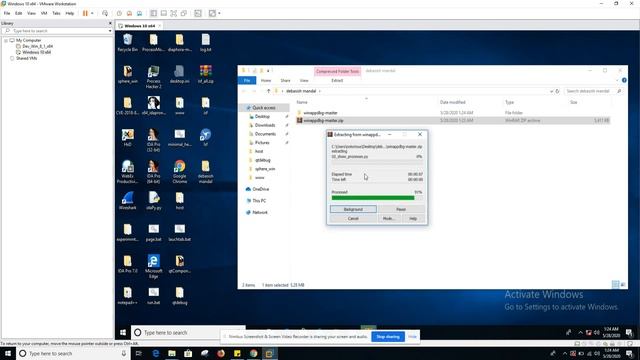The width and height of the screenshot is (640, 360).
Task: Open the VMware Help menu
Action: click(x=70, y=13)
